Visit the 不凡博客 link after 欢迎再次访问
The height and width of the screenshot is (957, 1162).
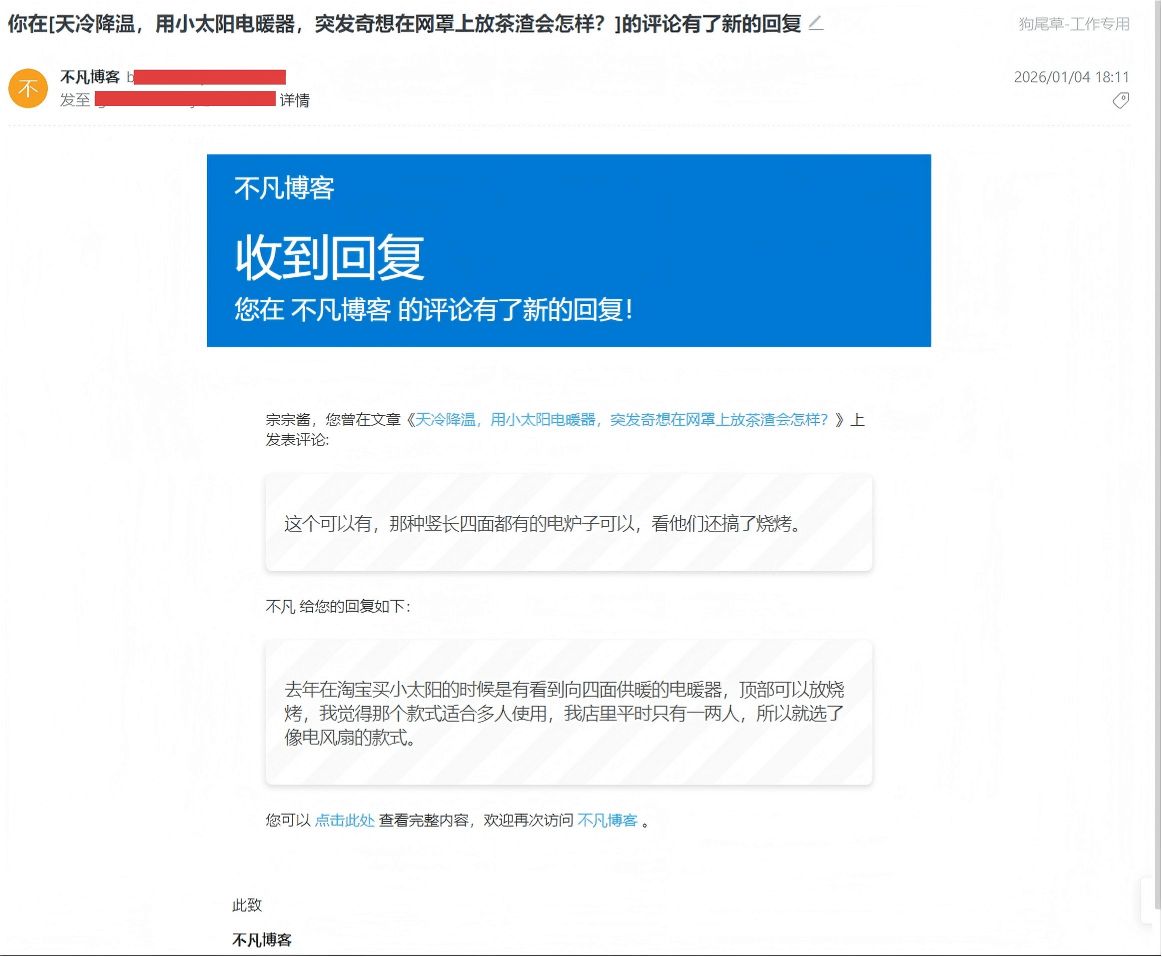coord(607,820)
